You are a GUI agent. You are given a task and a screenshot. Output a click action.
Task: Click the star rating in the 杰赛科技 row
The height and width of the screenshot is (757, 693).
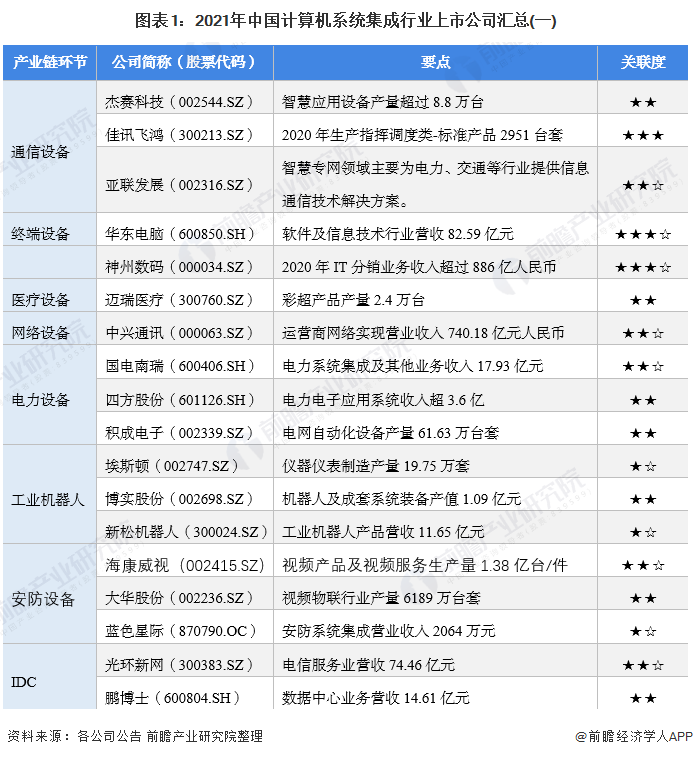643,102
